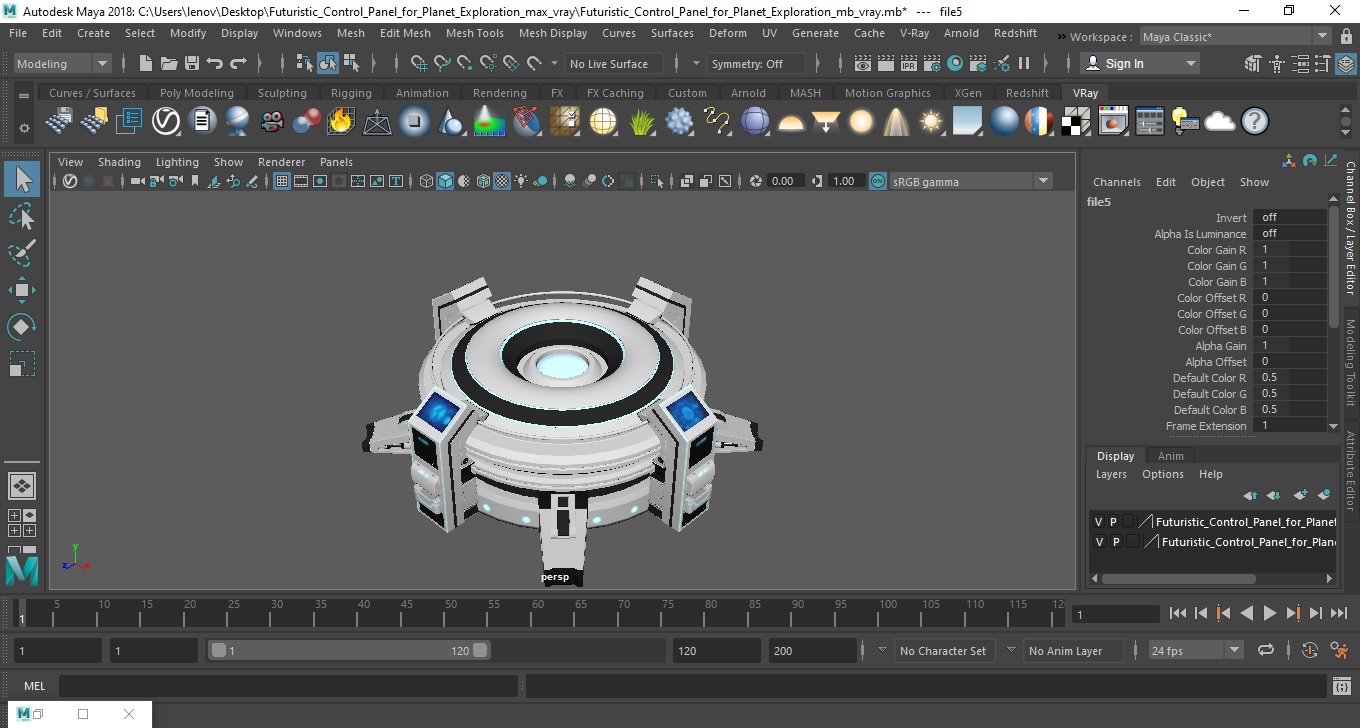
Task: Create a V-Ray sun light from the shelf
Action: (931, 122)
